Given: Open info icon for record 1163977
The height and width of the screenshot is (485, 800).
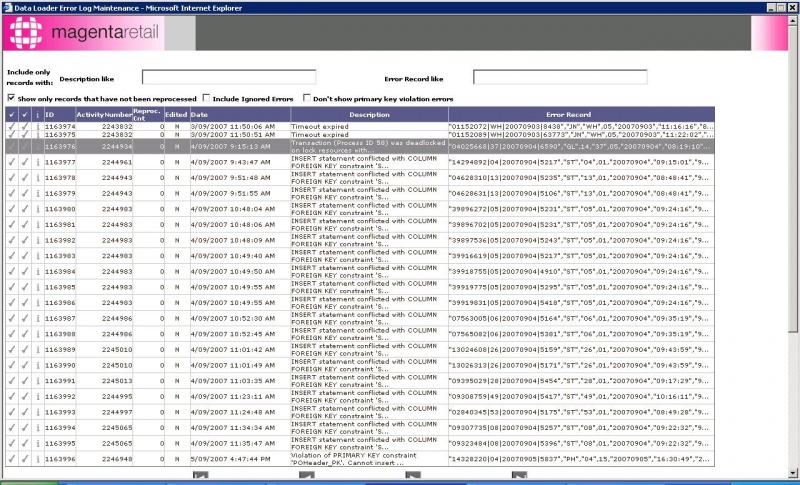Looking at the screenshot, I should pos(38,162).
